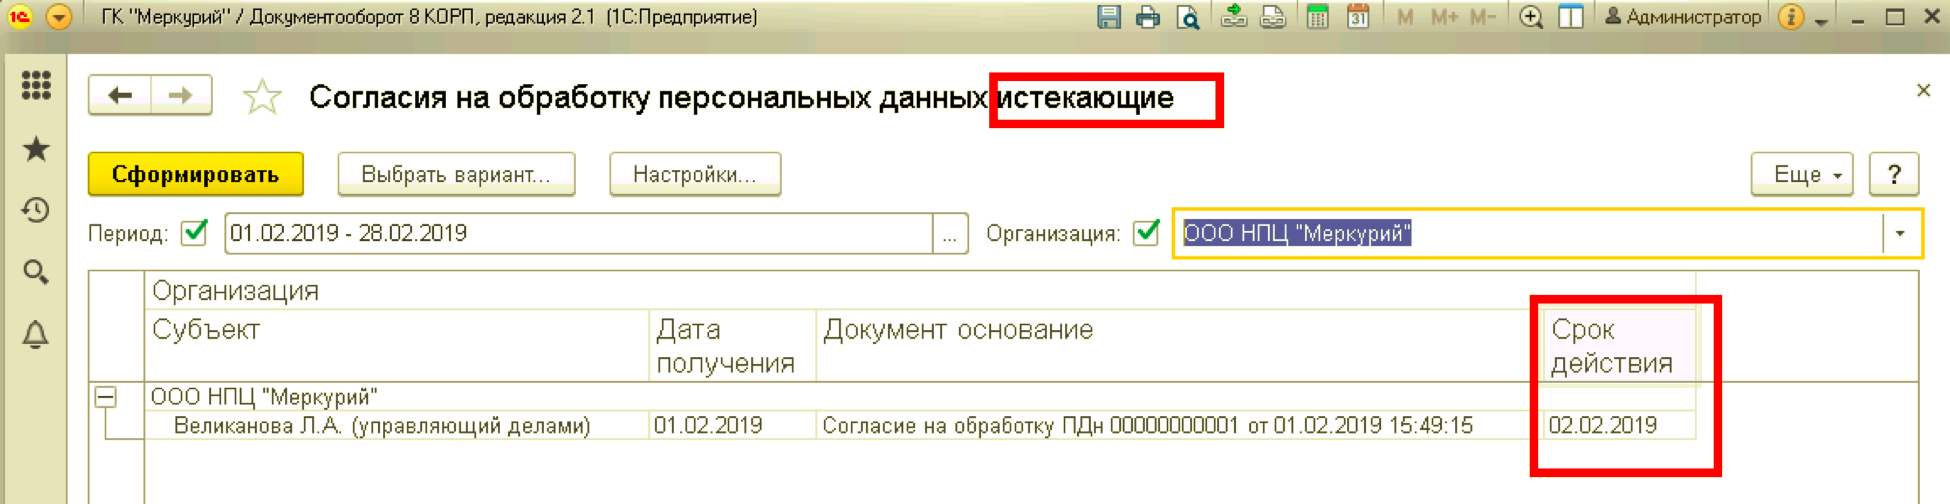Click the M- memory subtract button
The width and height of the screenshot is (1950, 504).
tap(1482, 17)
